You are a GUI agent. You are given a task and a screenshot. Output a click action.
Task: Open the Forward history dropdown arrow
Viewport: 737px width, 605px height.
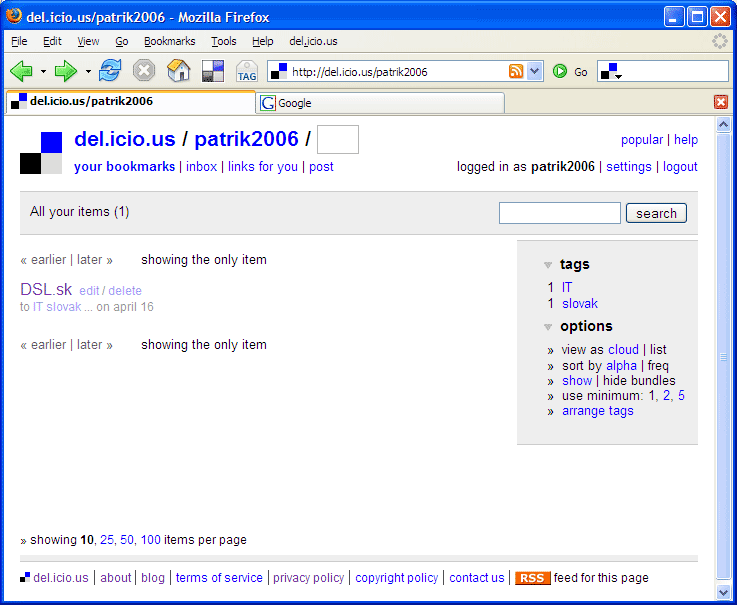[88, 71]
